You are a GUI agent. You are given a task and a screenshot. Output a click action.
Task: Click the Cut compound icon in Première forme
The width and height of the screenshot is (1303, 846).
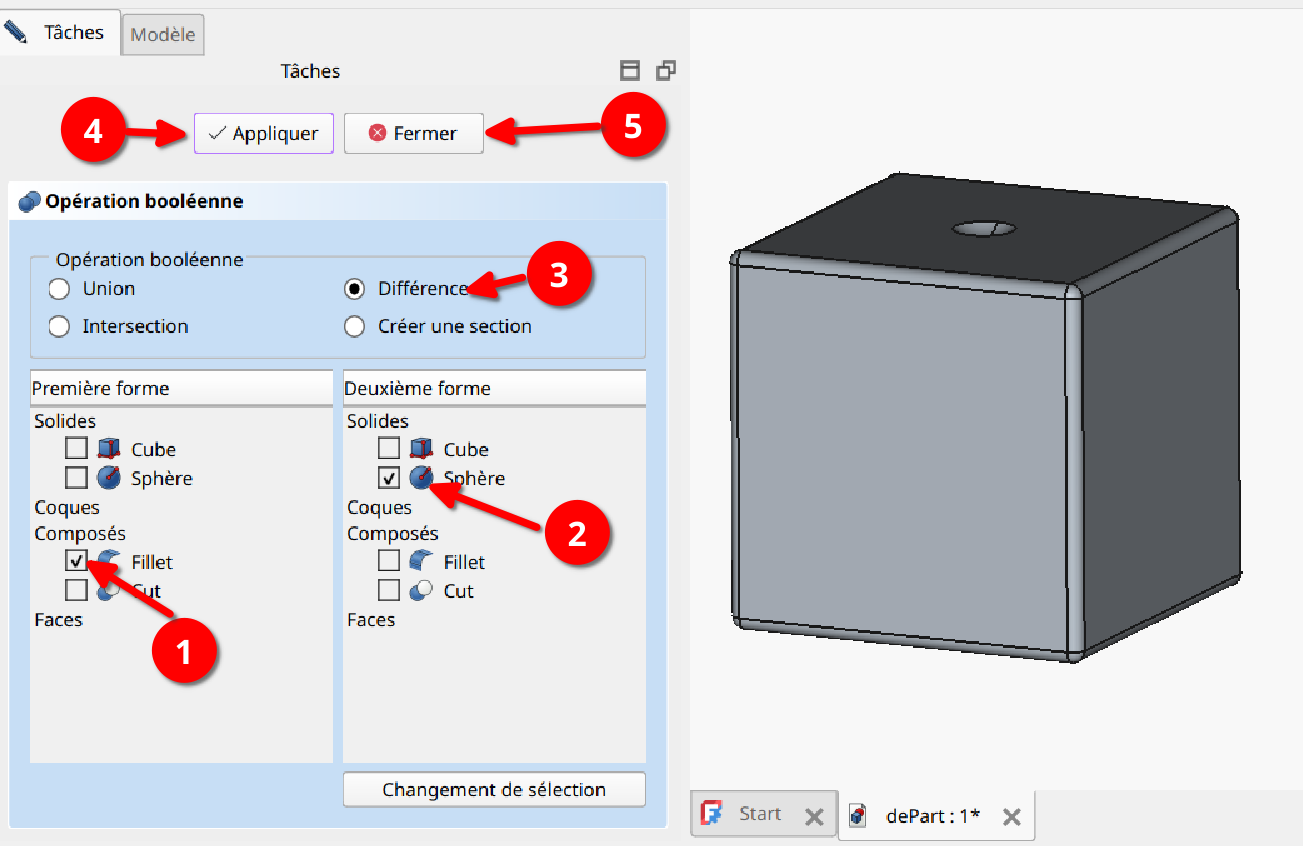[107, 590]
